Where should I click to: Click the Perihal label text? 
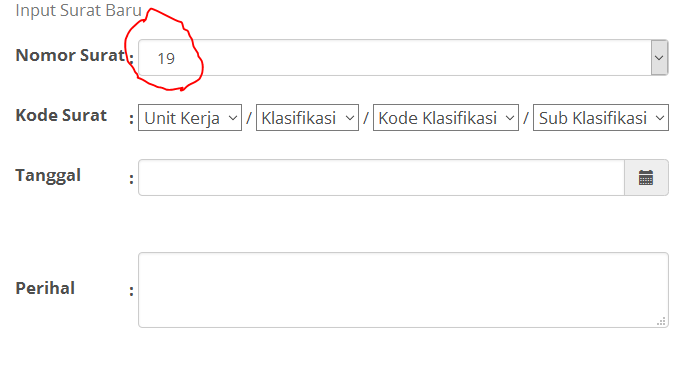pyautogui.click(x=45, y=288)
